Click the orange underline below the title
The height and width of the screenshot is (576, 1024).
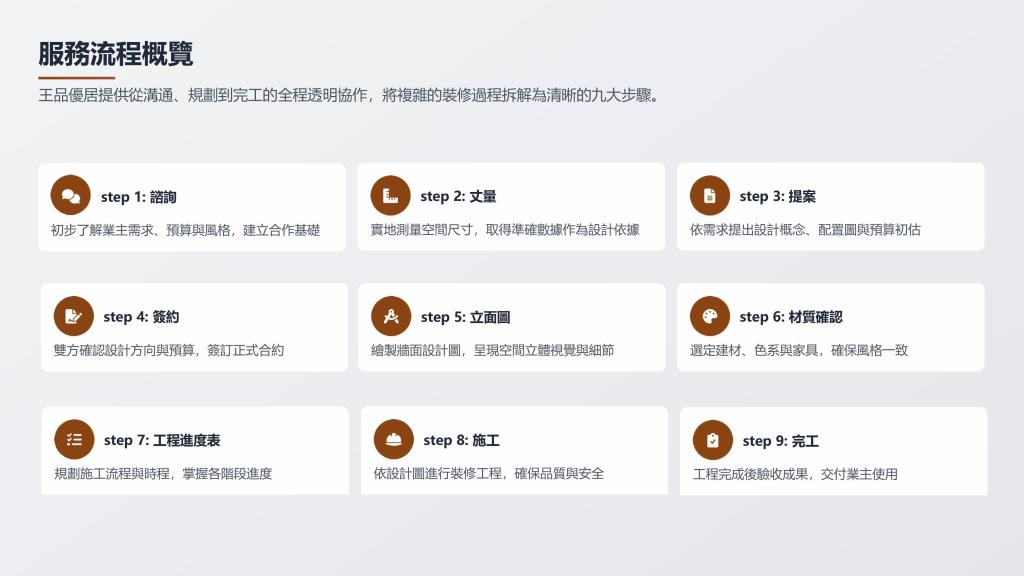[77, 77]
